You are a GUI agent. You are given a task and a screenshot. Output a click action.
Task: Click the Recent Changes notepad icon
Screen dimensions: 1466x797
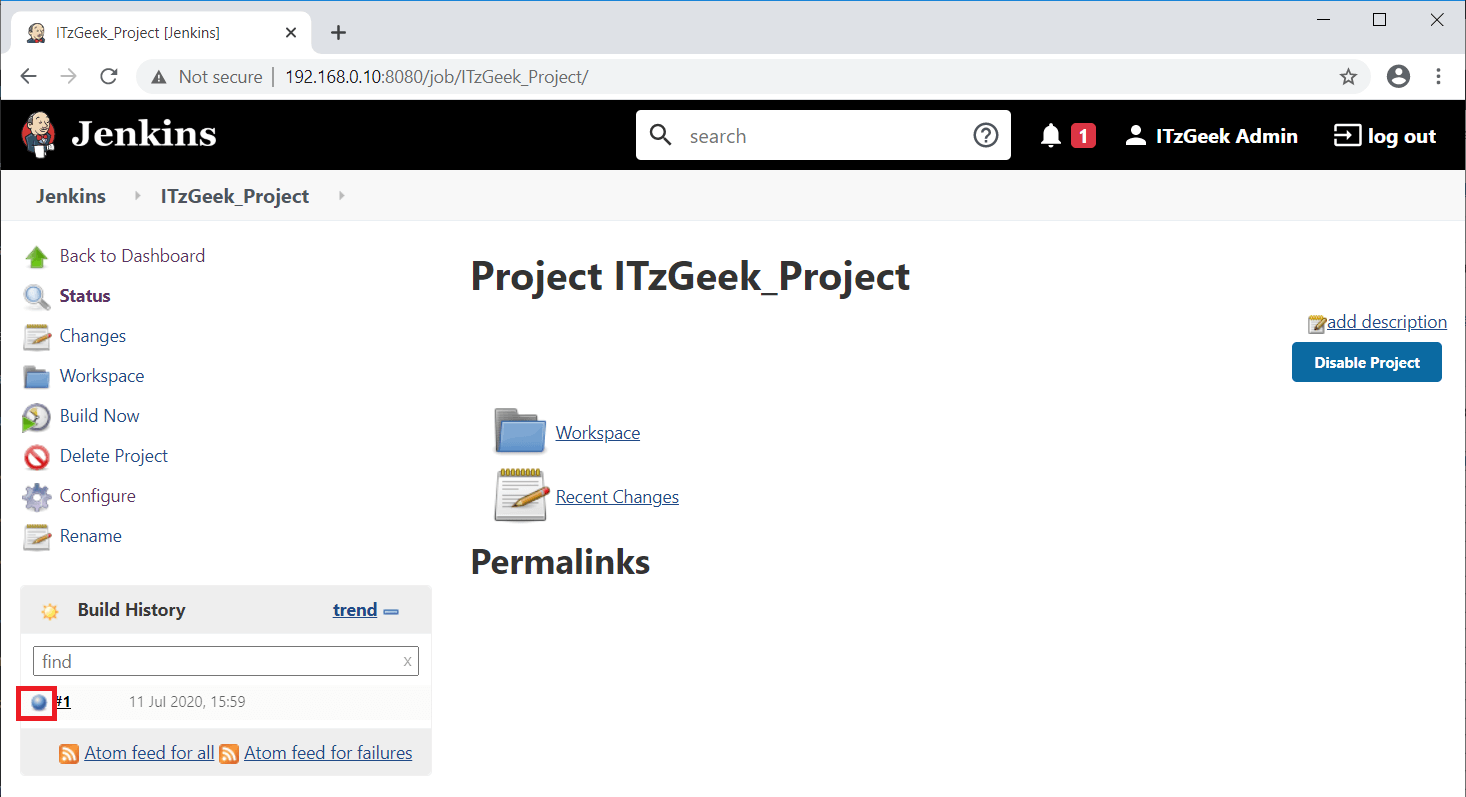pos(521,495)
